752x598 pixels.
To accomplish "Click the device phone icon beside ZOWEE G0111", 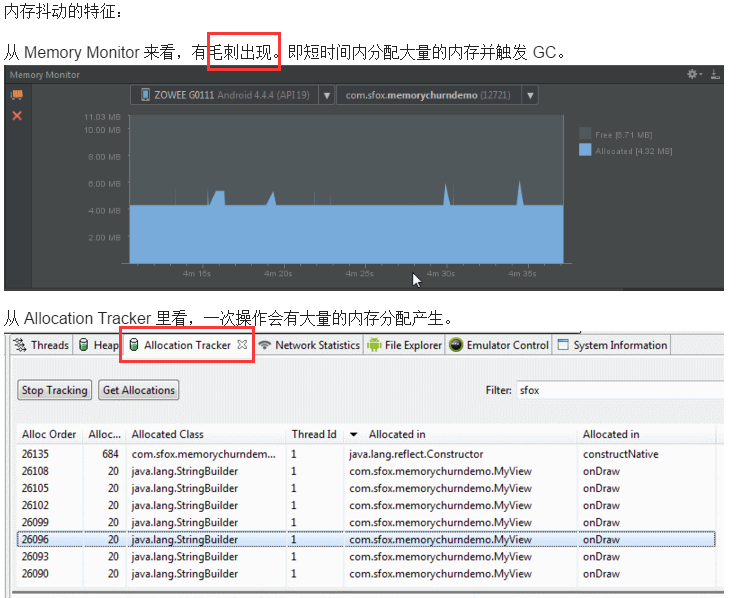I will coord(144,95).
